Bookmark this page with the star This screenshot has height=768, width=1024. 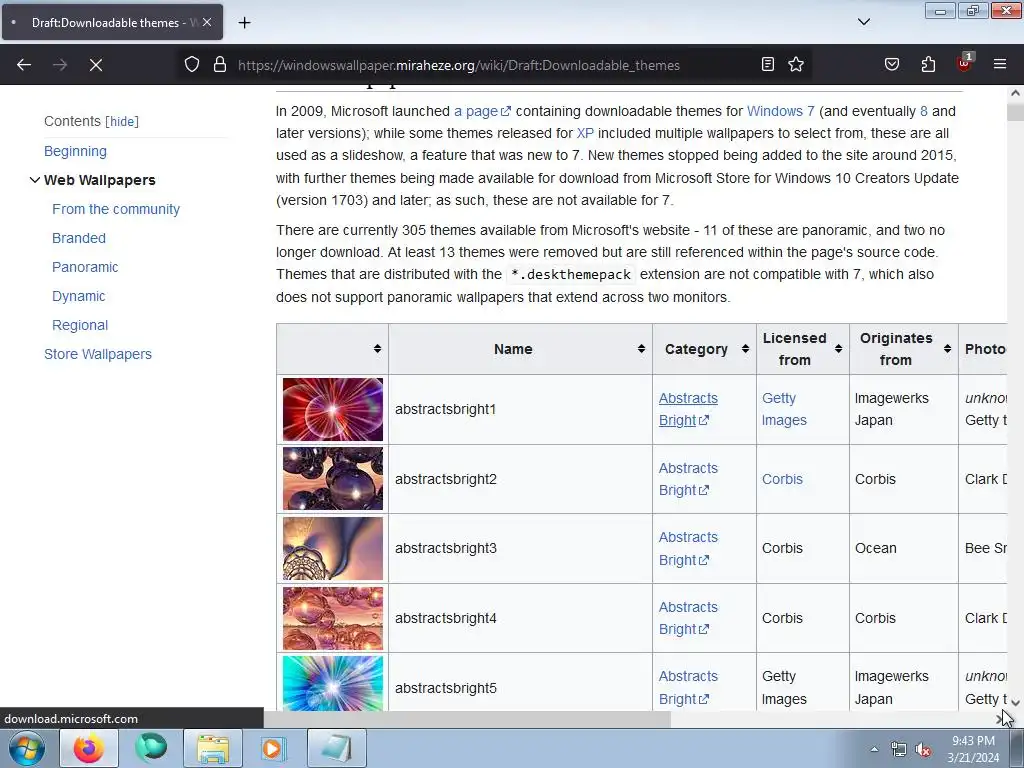tap(795, 64)
